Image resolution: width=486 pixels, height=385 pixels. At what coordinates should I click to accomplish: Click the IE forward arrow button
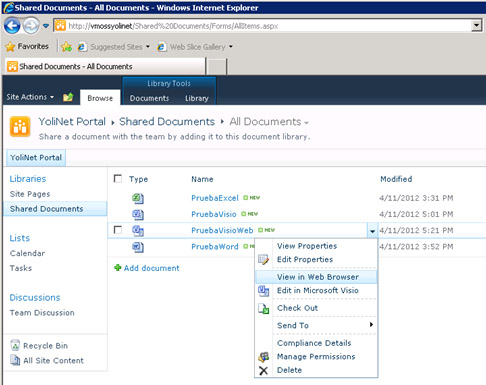(31, 26)
